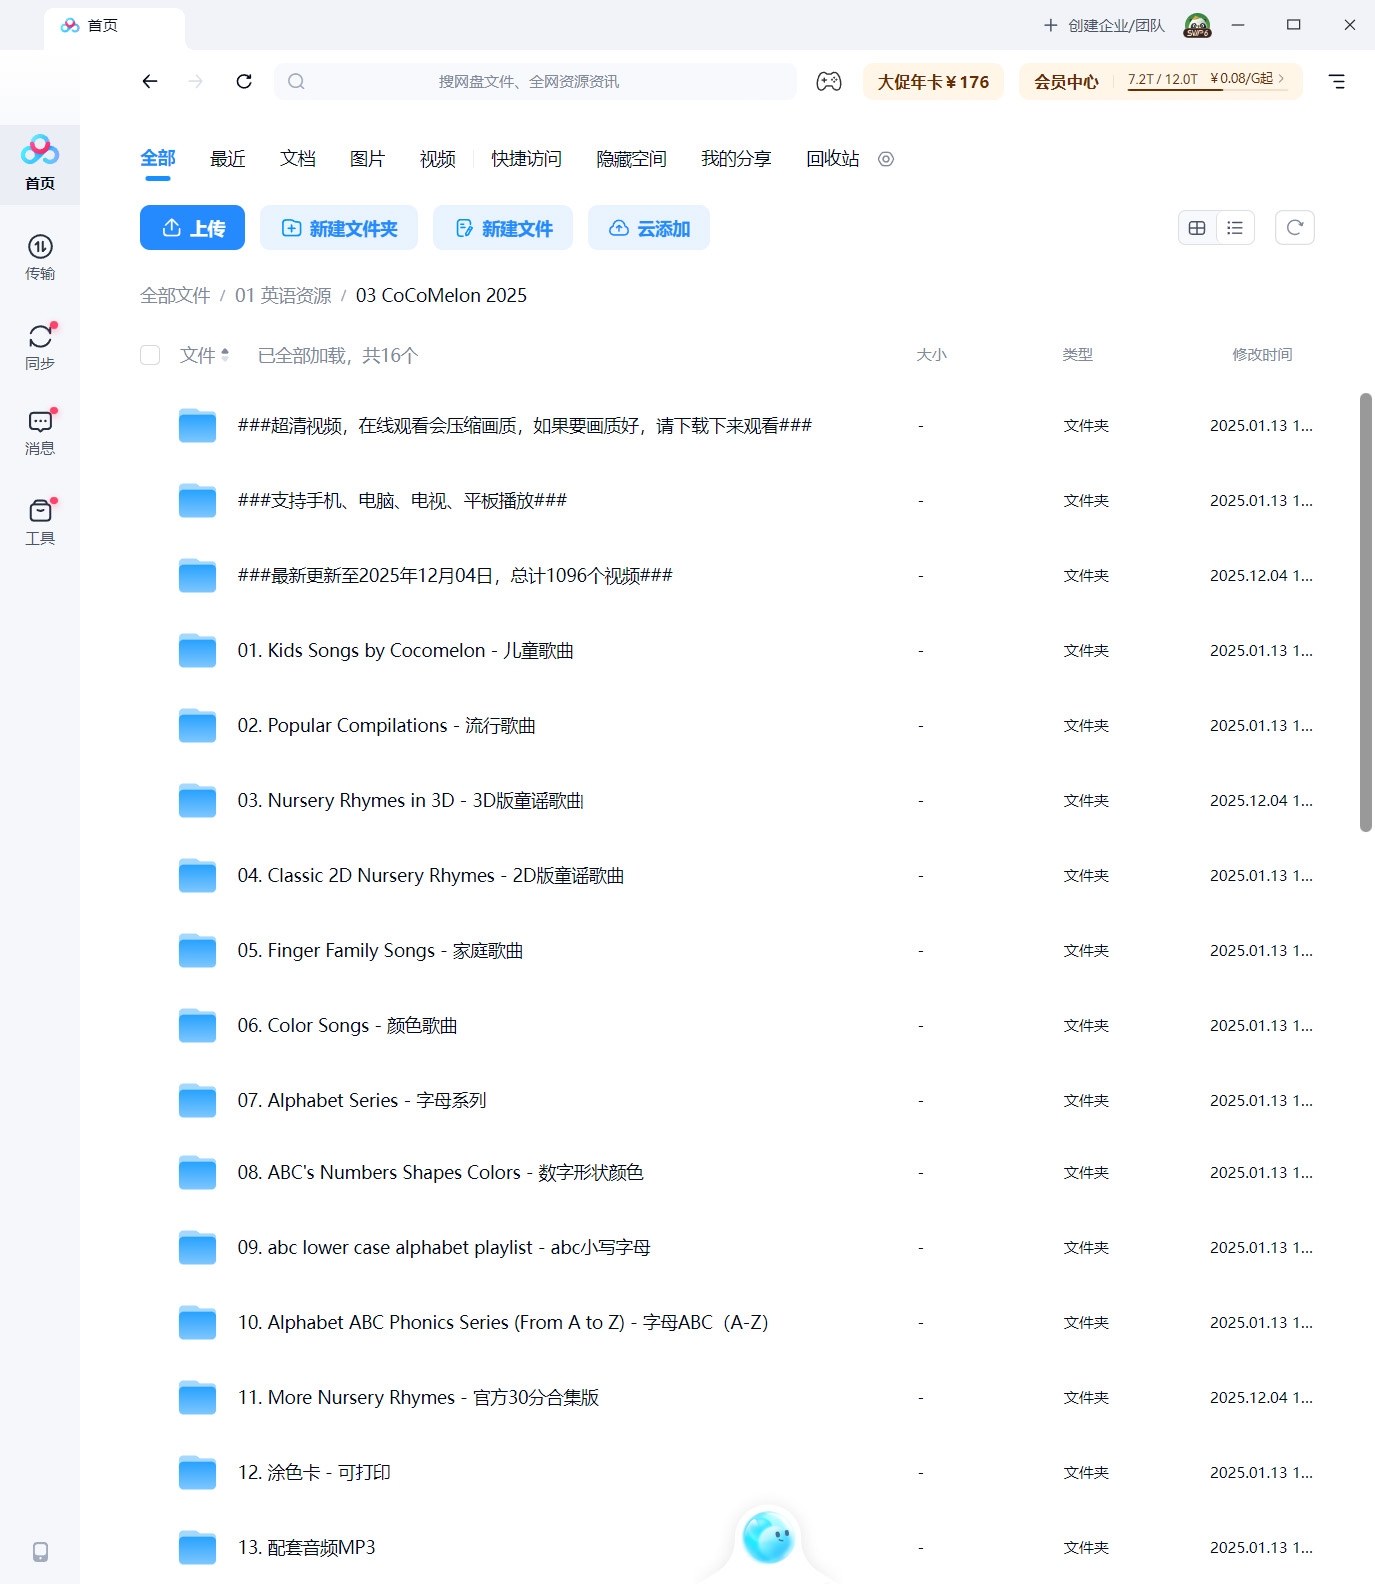The image size is (1375, 1586).
Task: Open the Transfer (传输) sidebar icon
Action: pyautogui.click(x=40, y=256)
